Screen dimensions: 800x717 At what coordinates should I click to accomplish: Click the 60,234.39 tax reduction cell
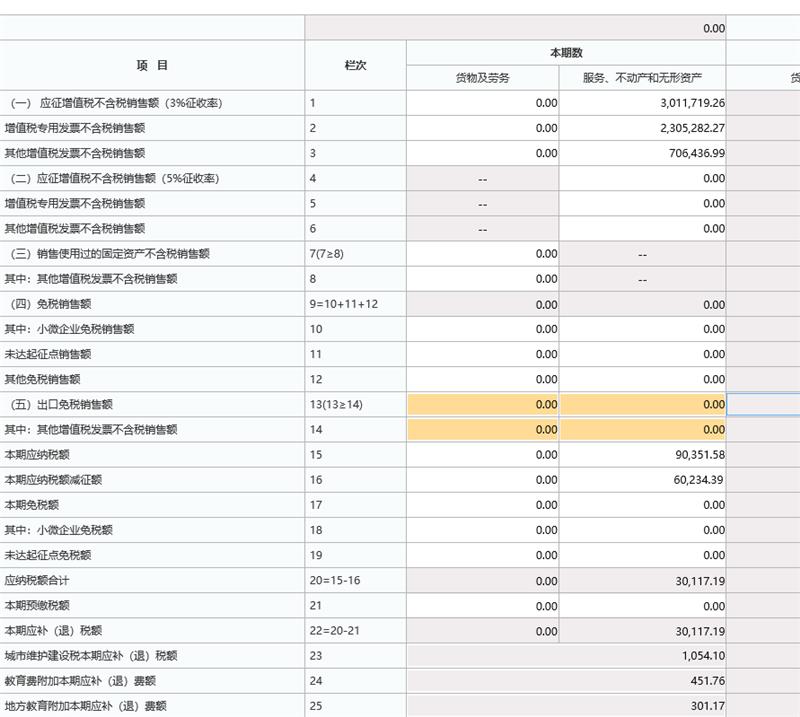642,480
